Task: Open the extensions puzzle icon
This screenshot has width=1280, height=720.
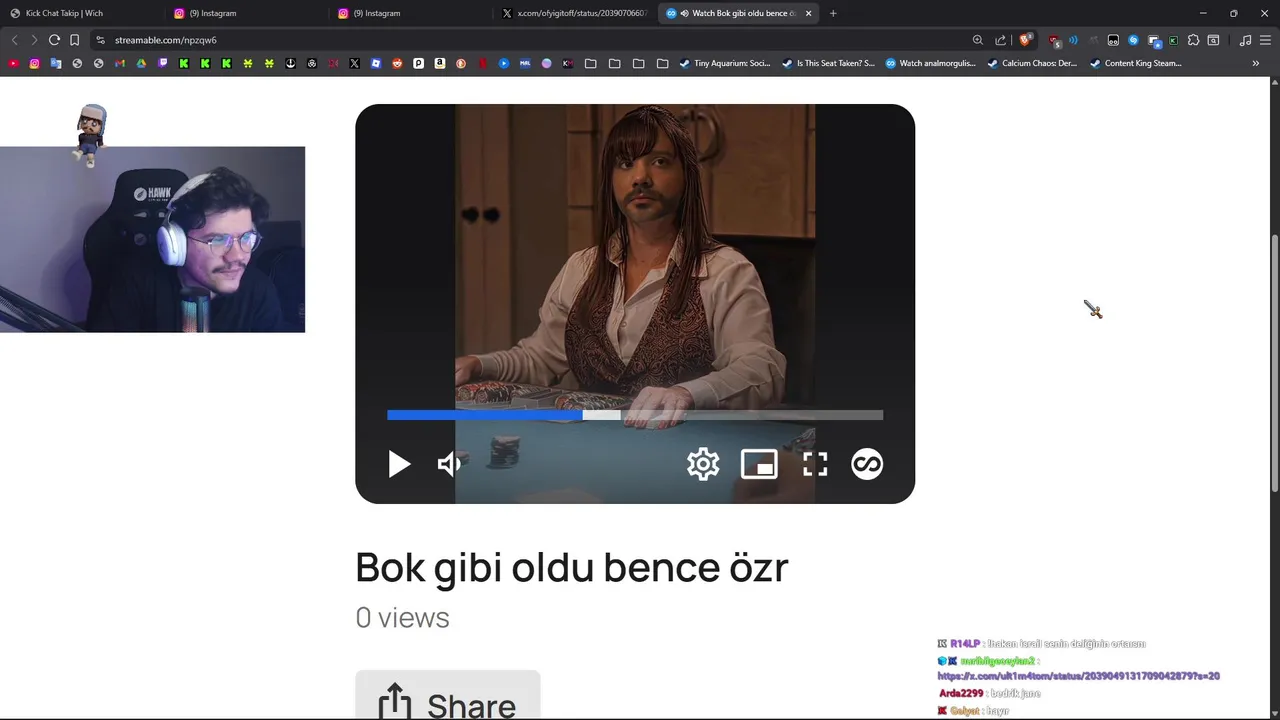Action: pyautogui.click(x=1193, y=40)
